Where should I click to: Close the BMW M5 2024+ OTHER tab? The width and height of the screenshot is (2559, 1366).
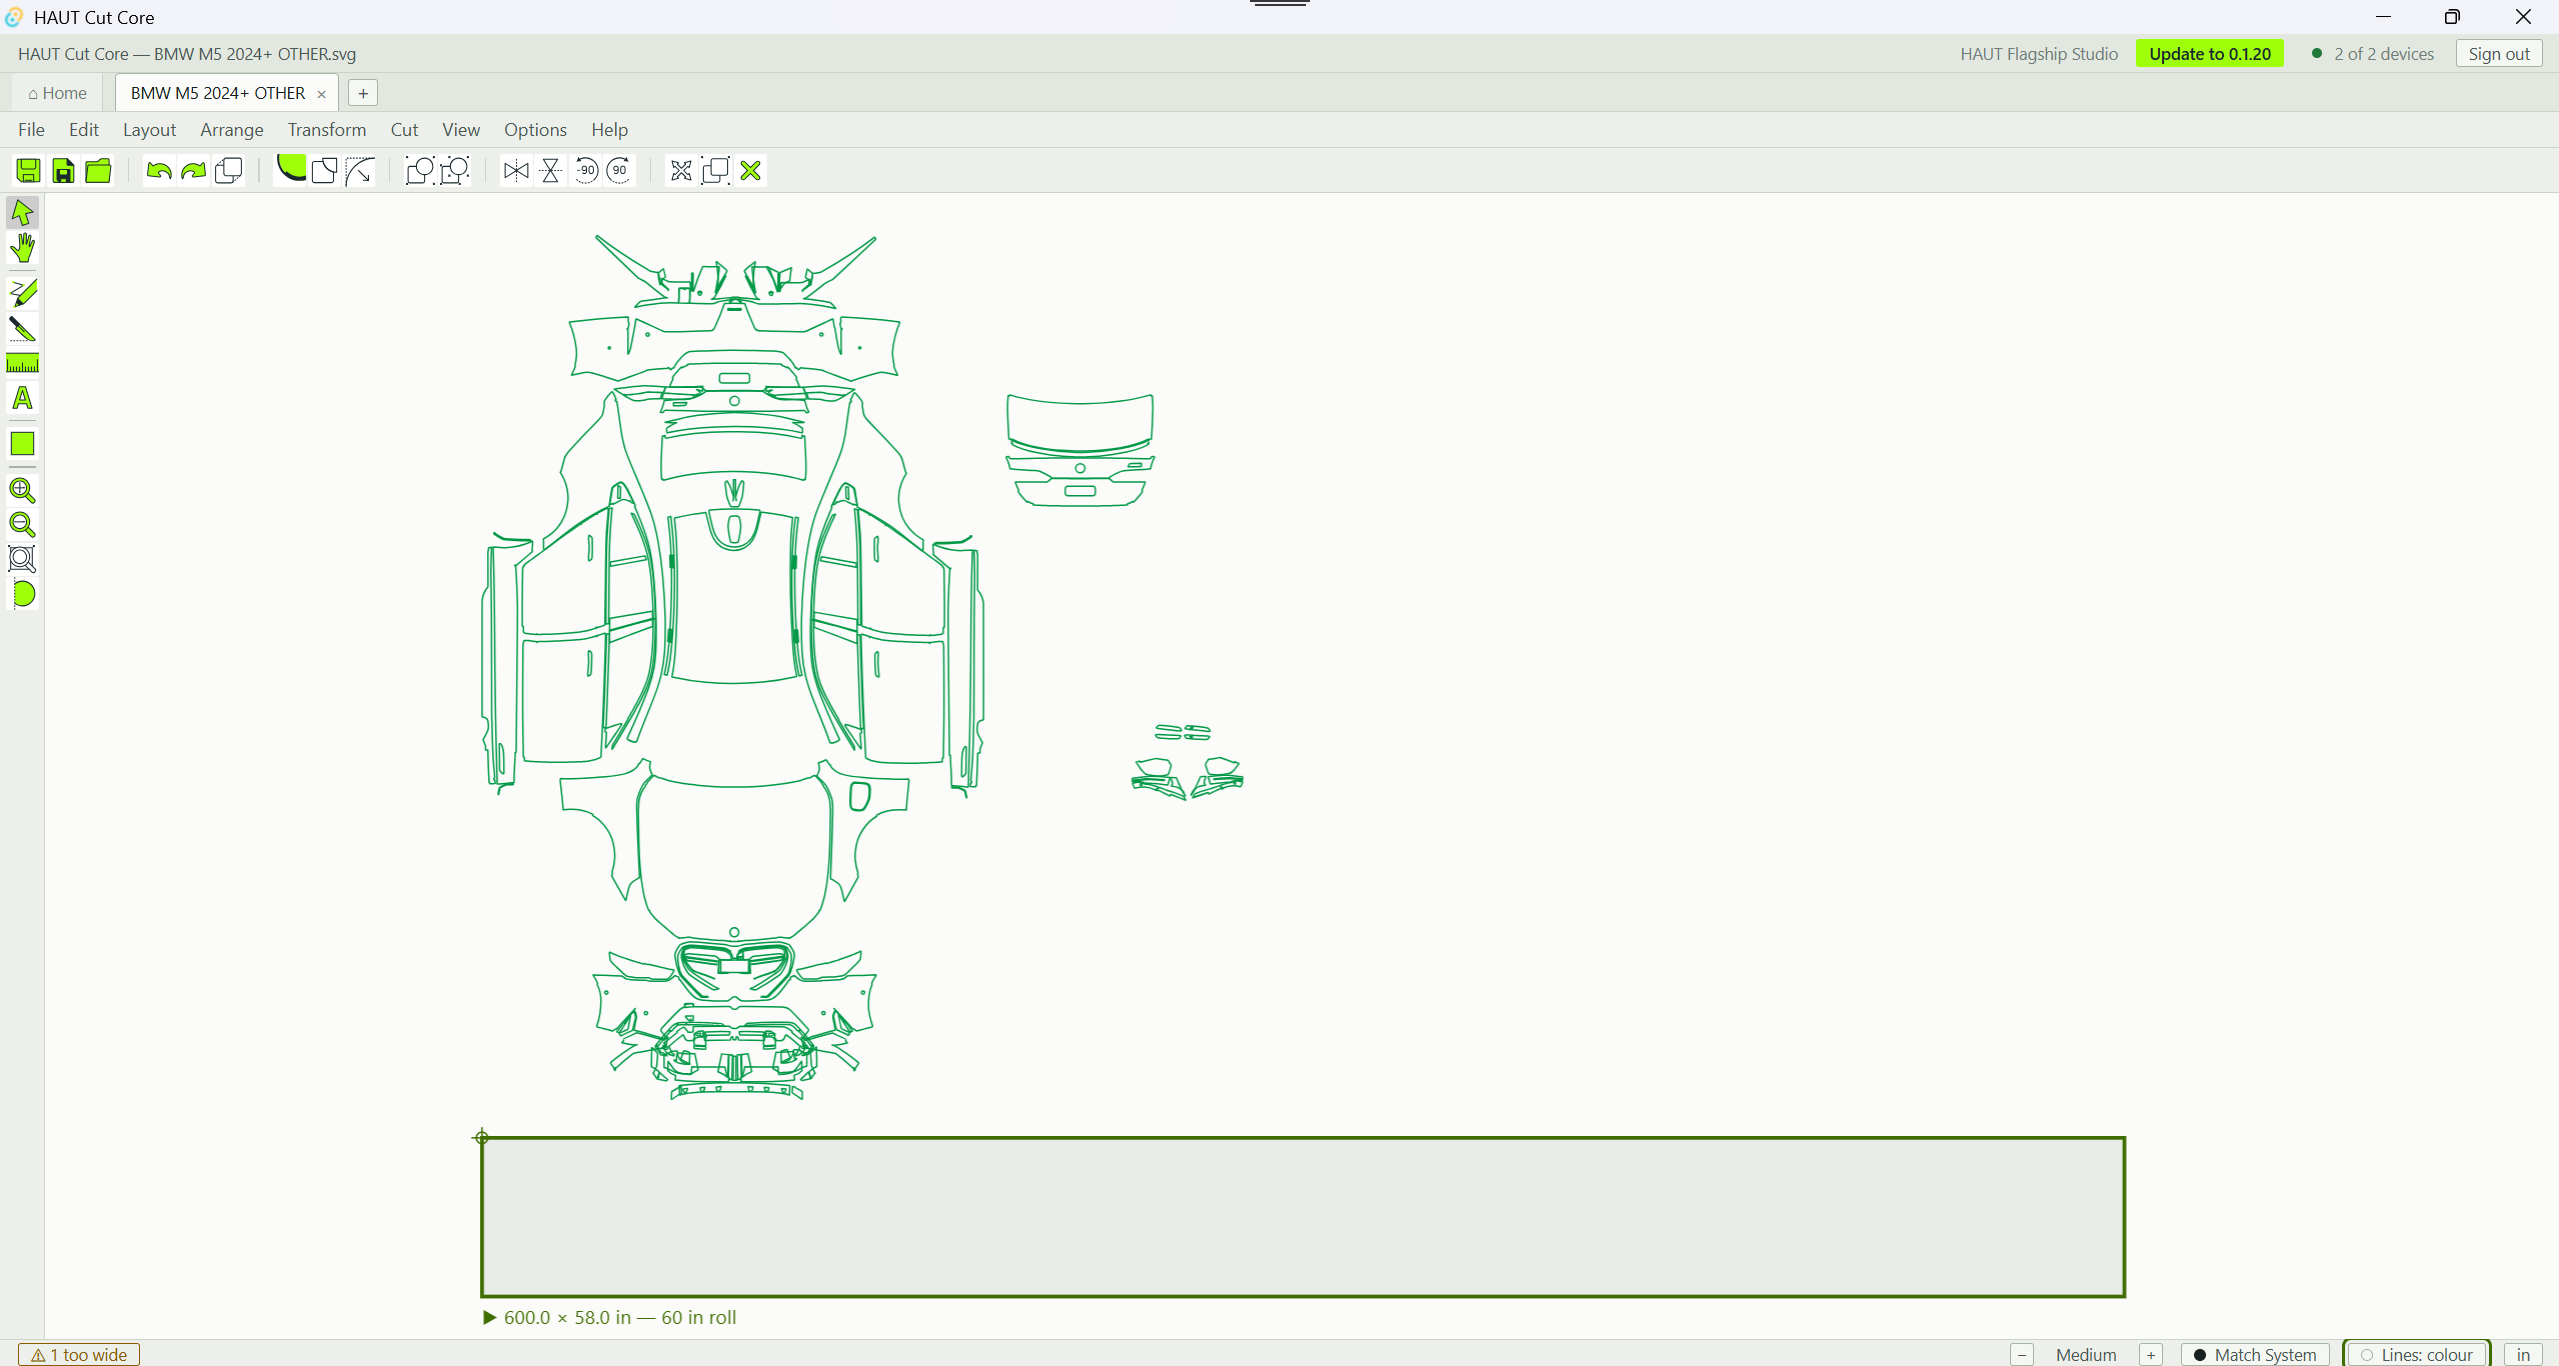point(322,94)
